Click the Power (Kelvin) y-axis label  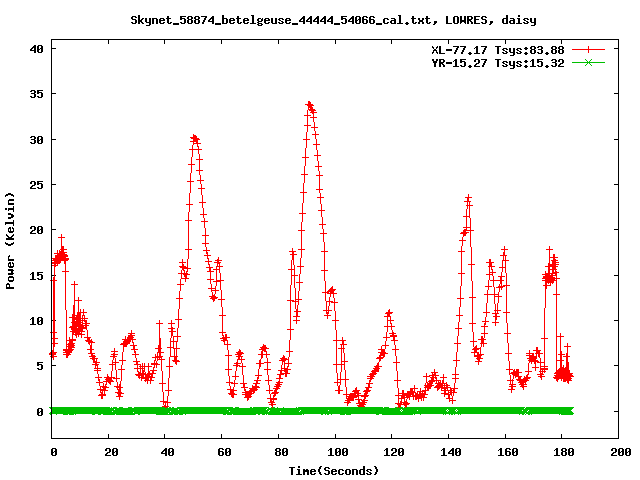10,241
